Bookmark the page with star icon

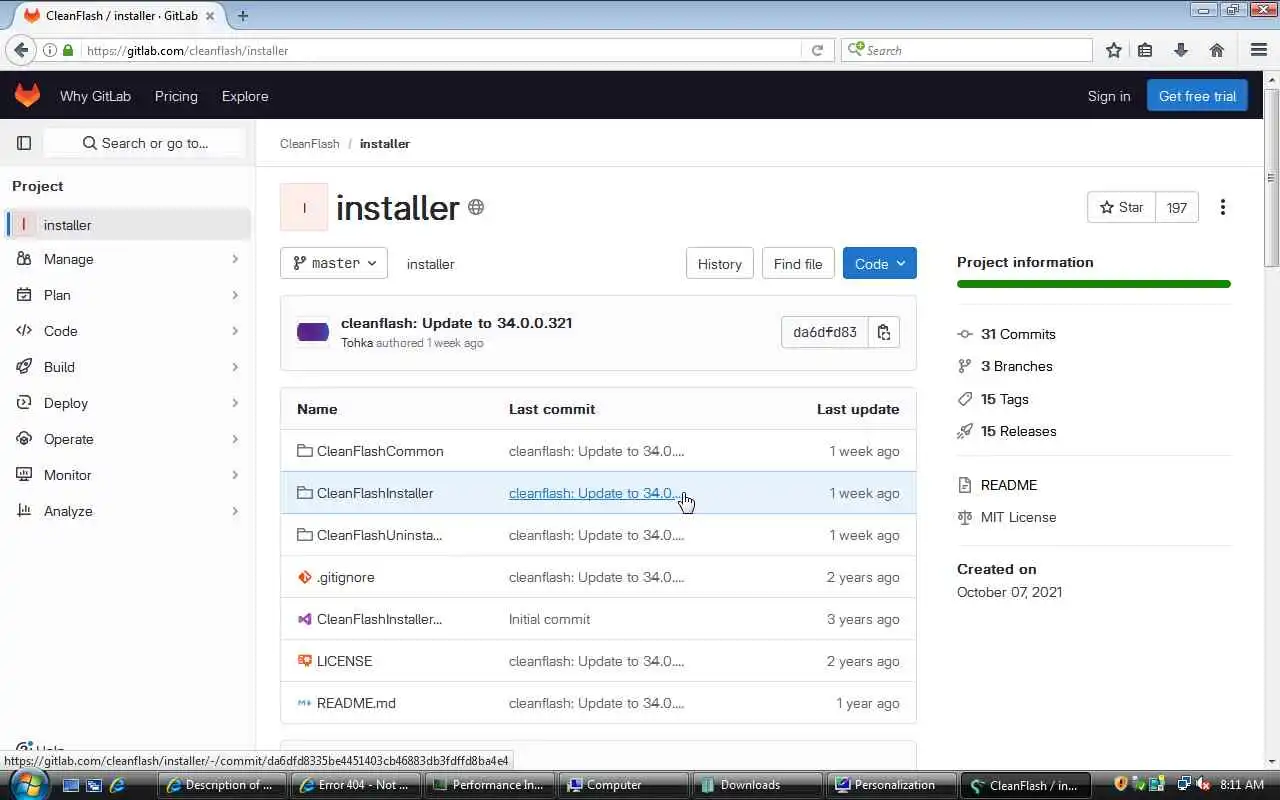tap(1113, 50)
